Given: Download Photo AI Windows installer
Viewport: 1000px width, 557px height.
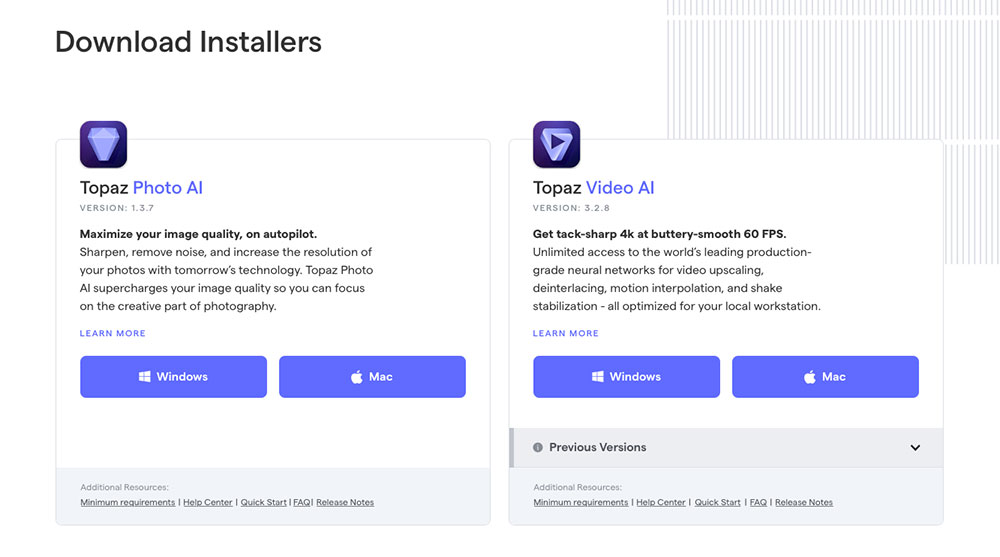Looking at the screenshot, I should coord(173,376).
